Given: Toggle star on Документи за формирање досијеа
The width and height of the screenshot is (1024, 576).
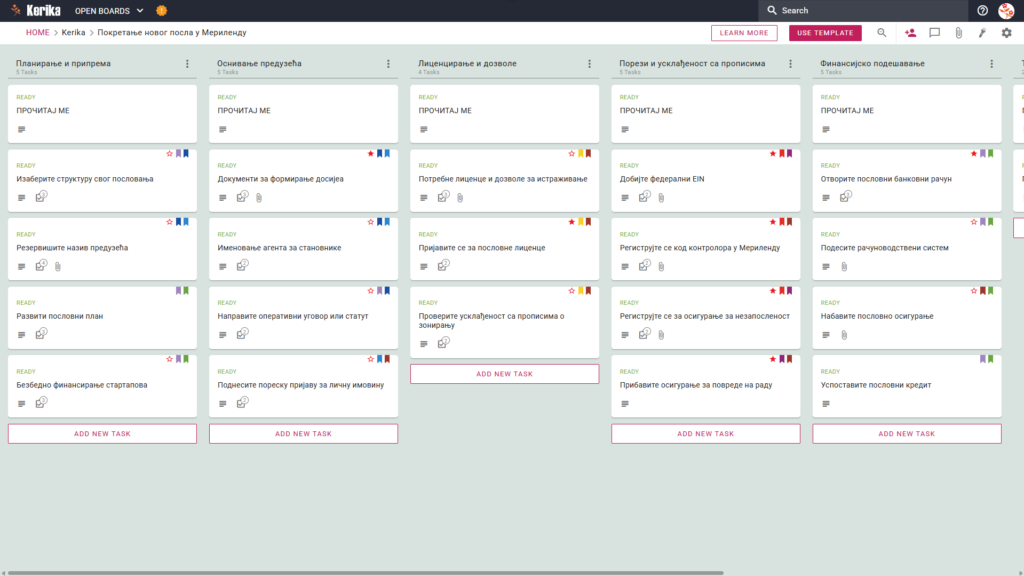Looking at the screenshot, I should (x=370, y=153).
